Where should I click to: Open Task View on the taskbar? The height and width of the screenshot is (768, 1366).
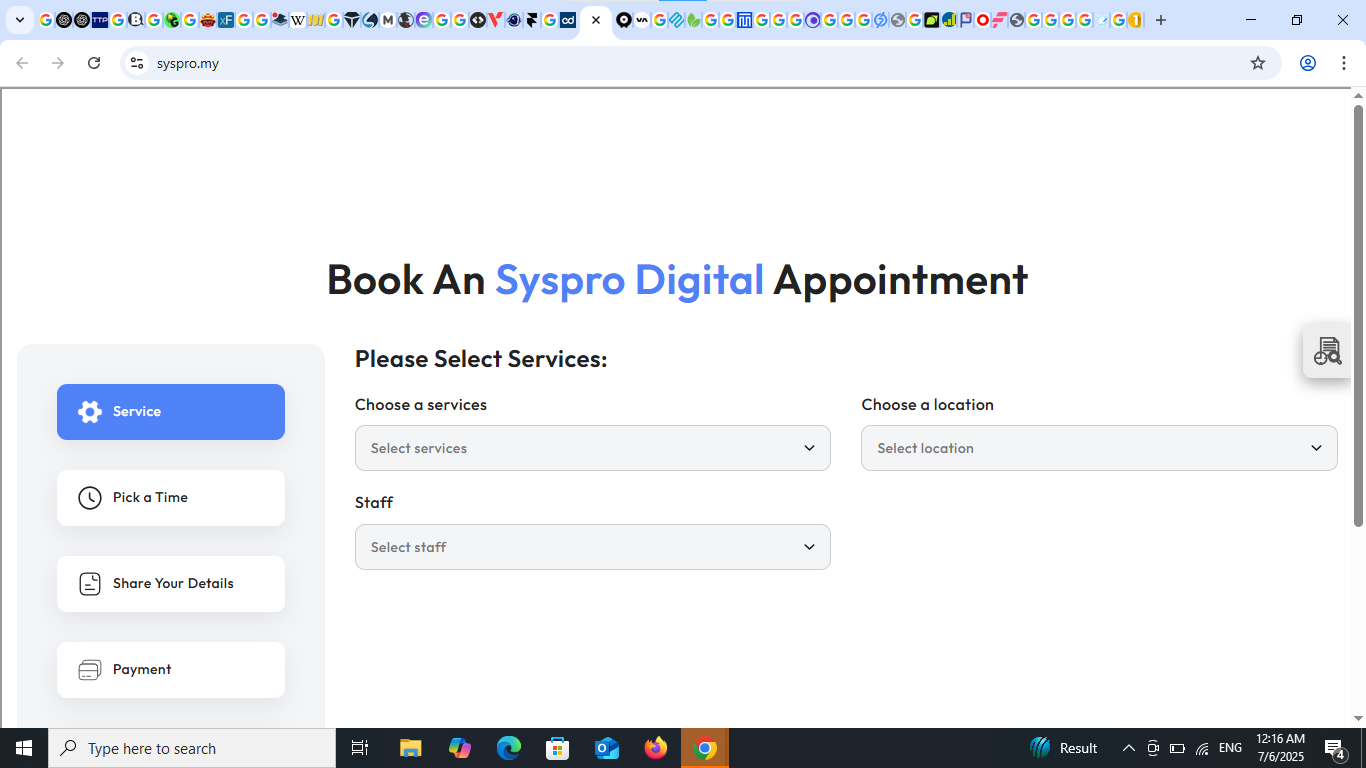click(360, 748)
